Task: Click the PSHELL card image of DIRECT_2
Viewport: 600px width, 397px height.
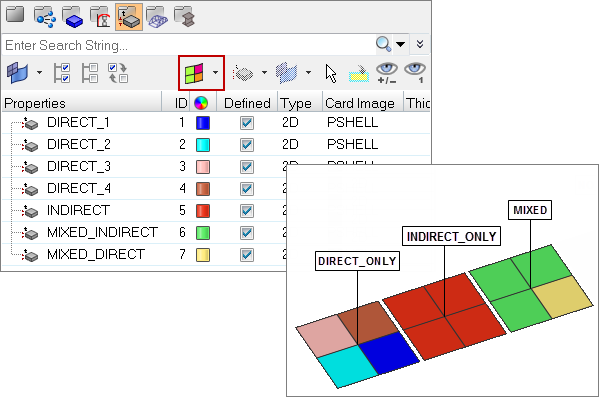Action: coord(352,144)
